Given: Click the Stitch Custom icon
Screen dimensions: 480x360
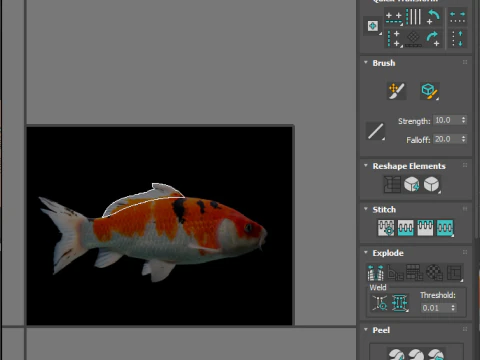Looking at the screenshot, I should tap(445, 228).
